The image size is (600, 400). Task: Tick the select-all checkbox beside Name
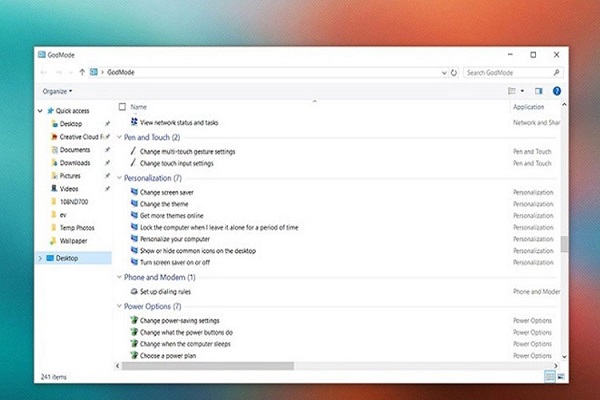(122, 106)
